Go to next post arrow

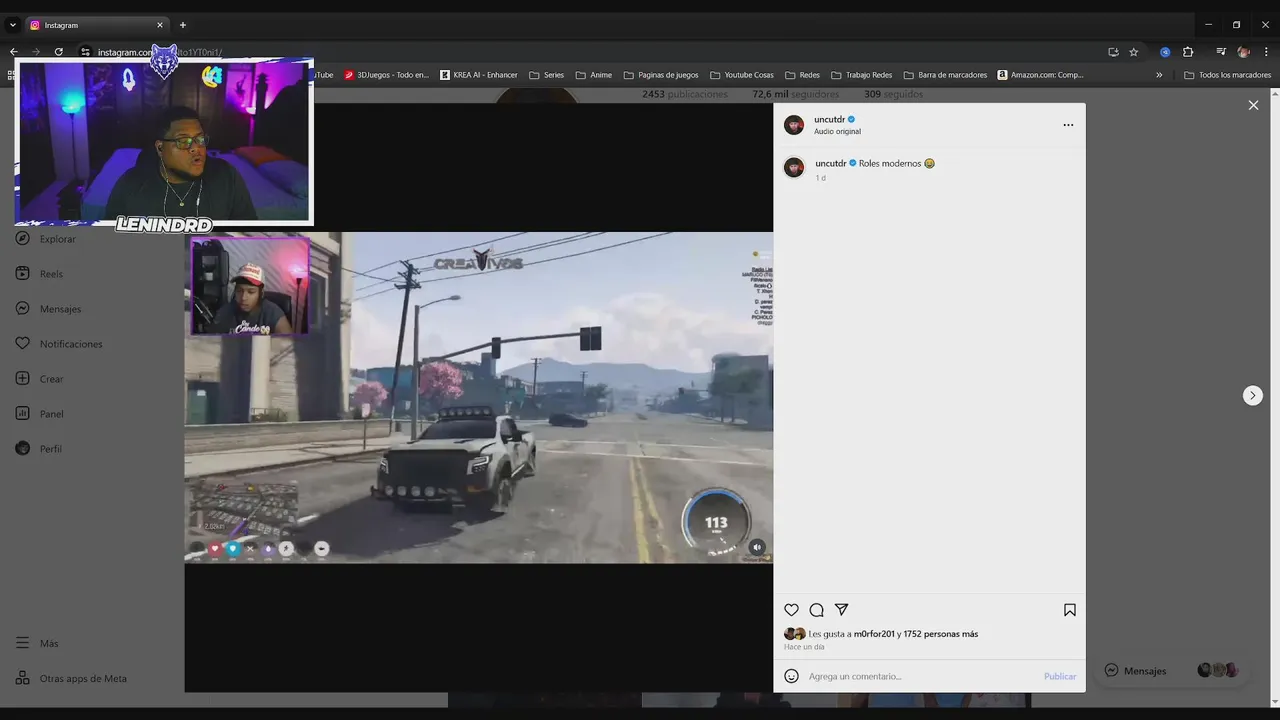point(1253,395)
